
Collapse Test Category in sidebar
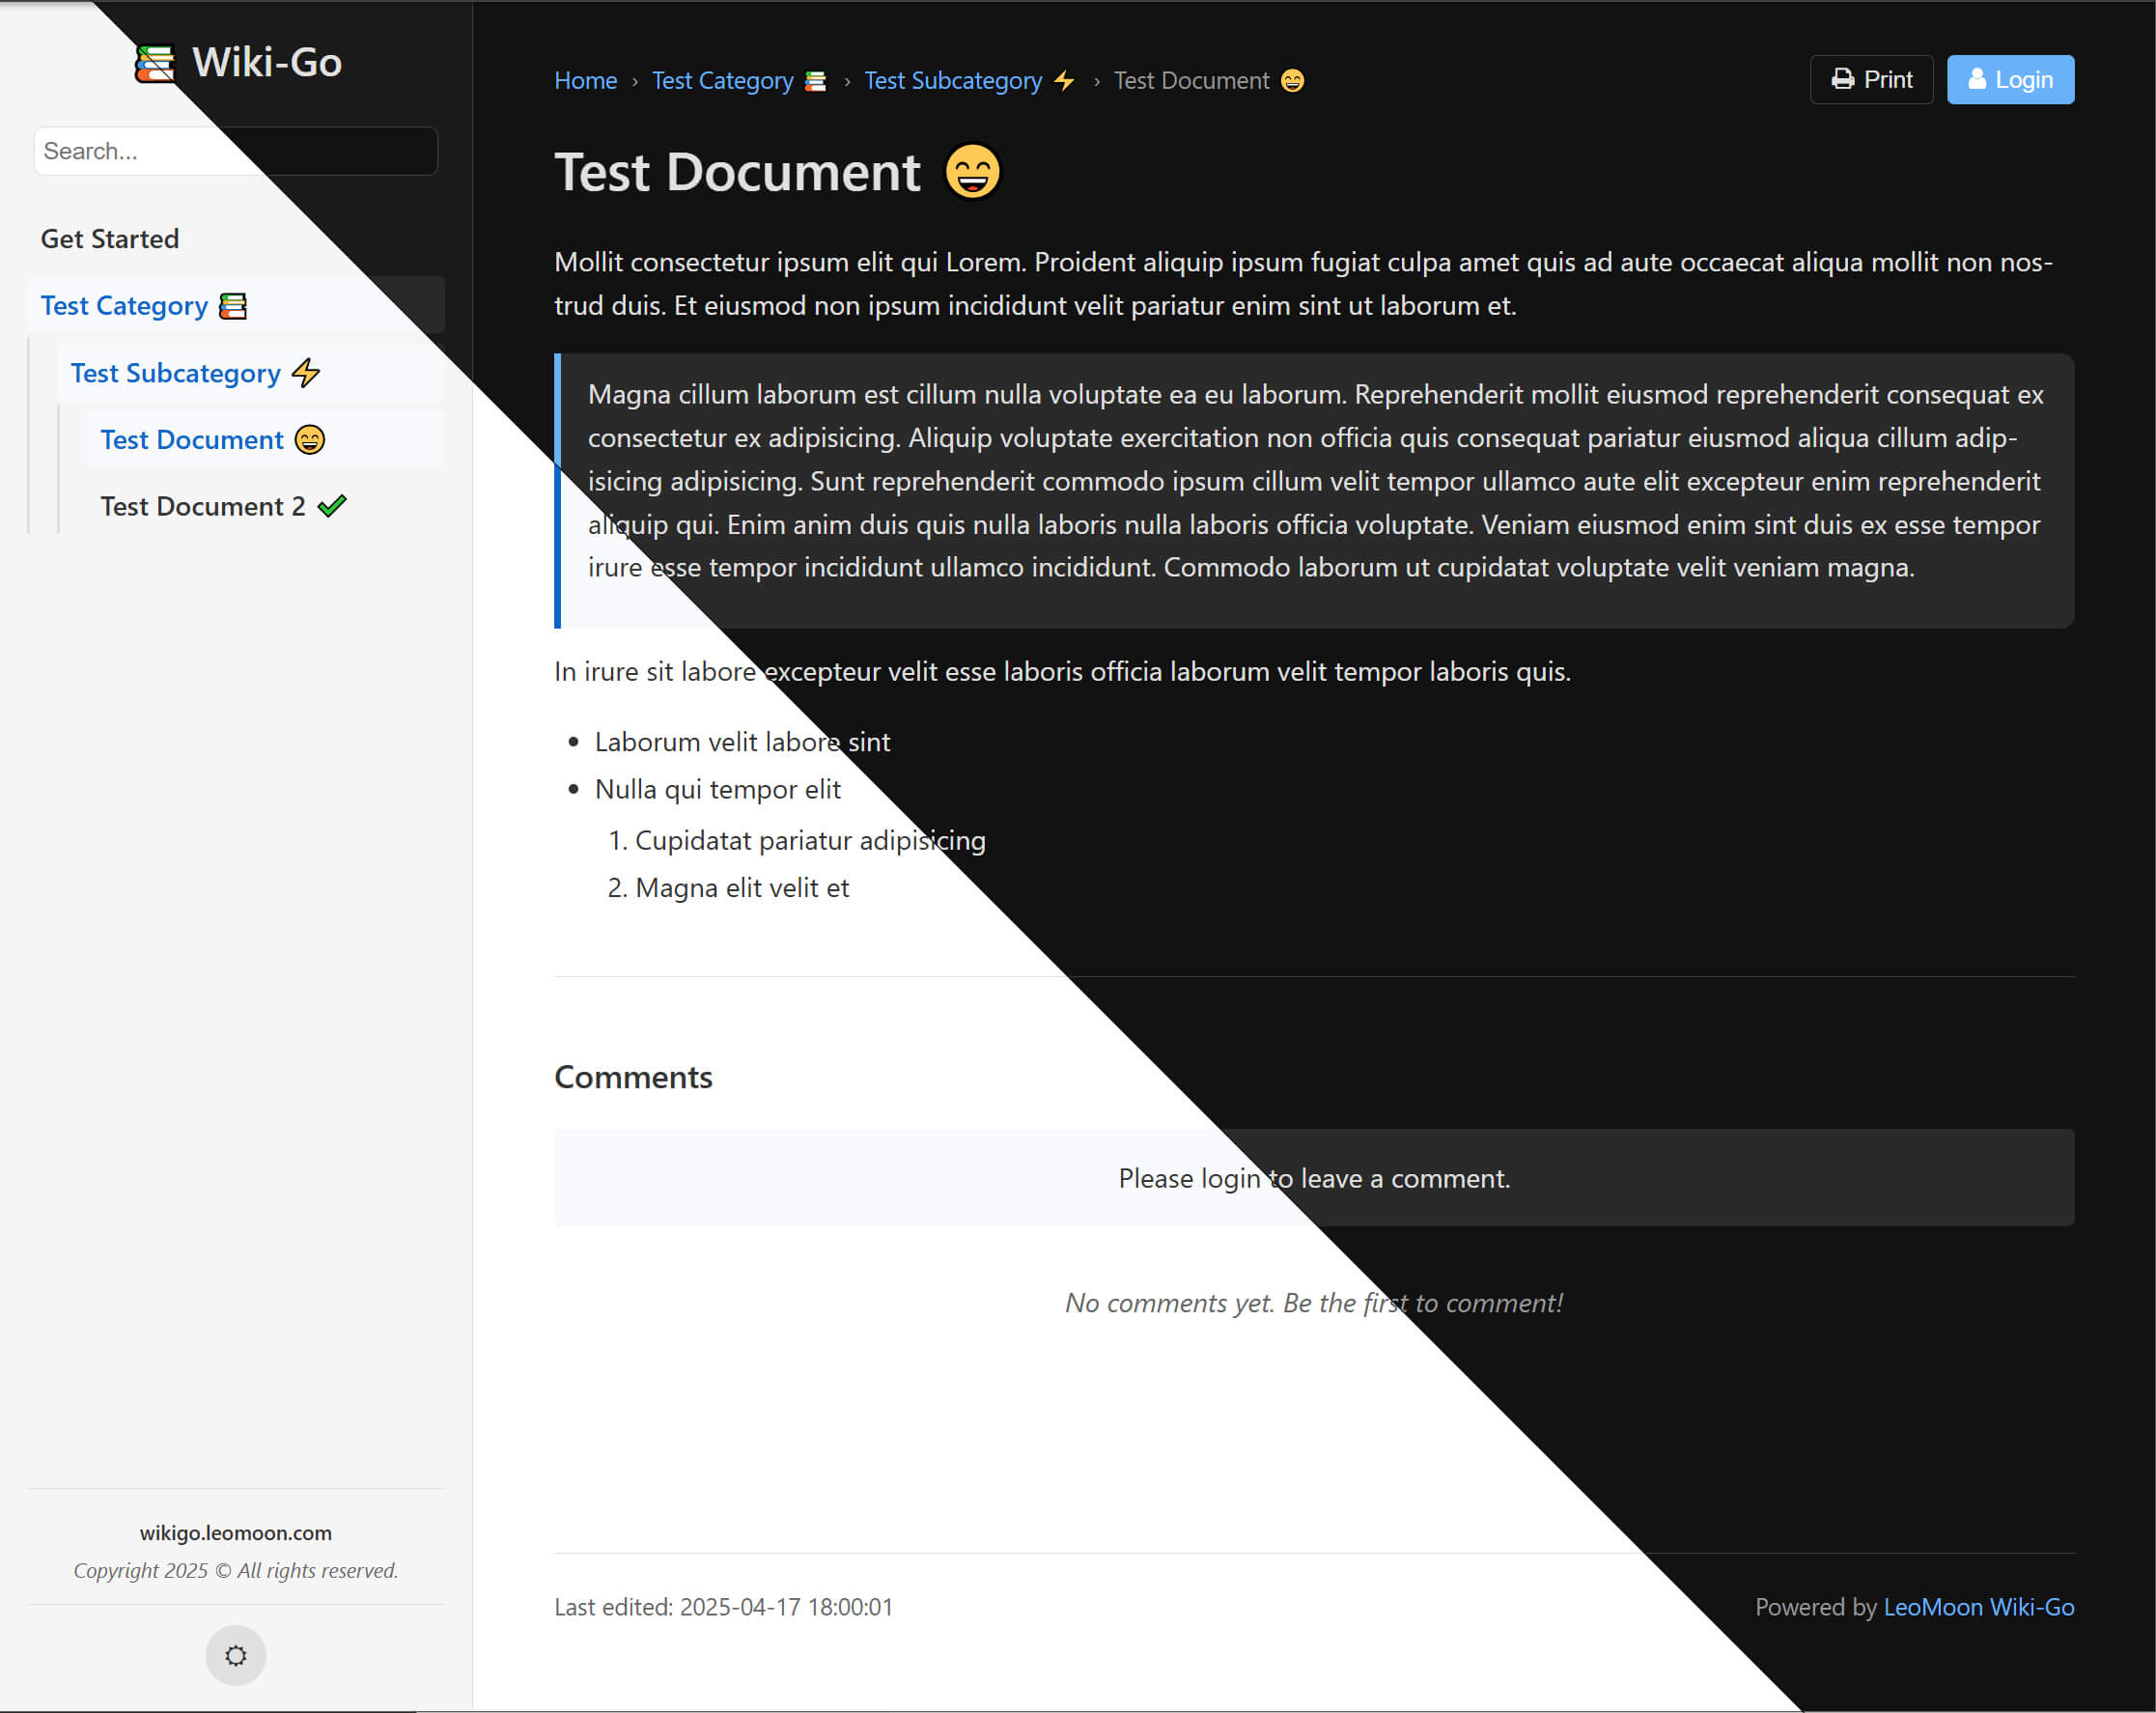tap(124, 306)
